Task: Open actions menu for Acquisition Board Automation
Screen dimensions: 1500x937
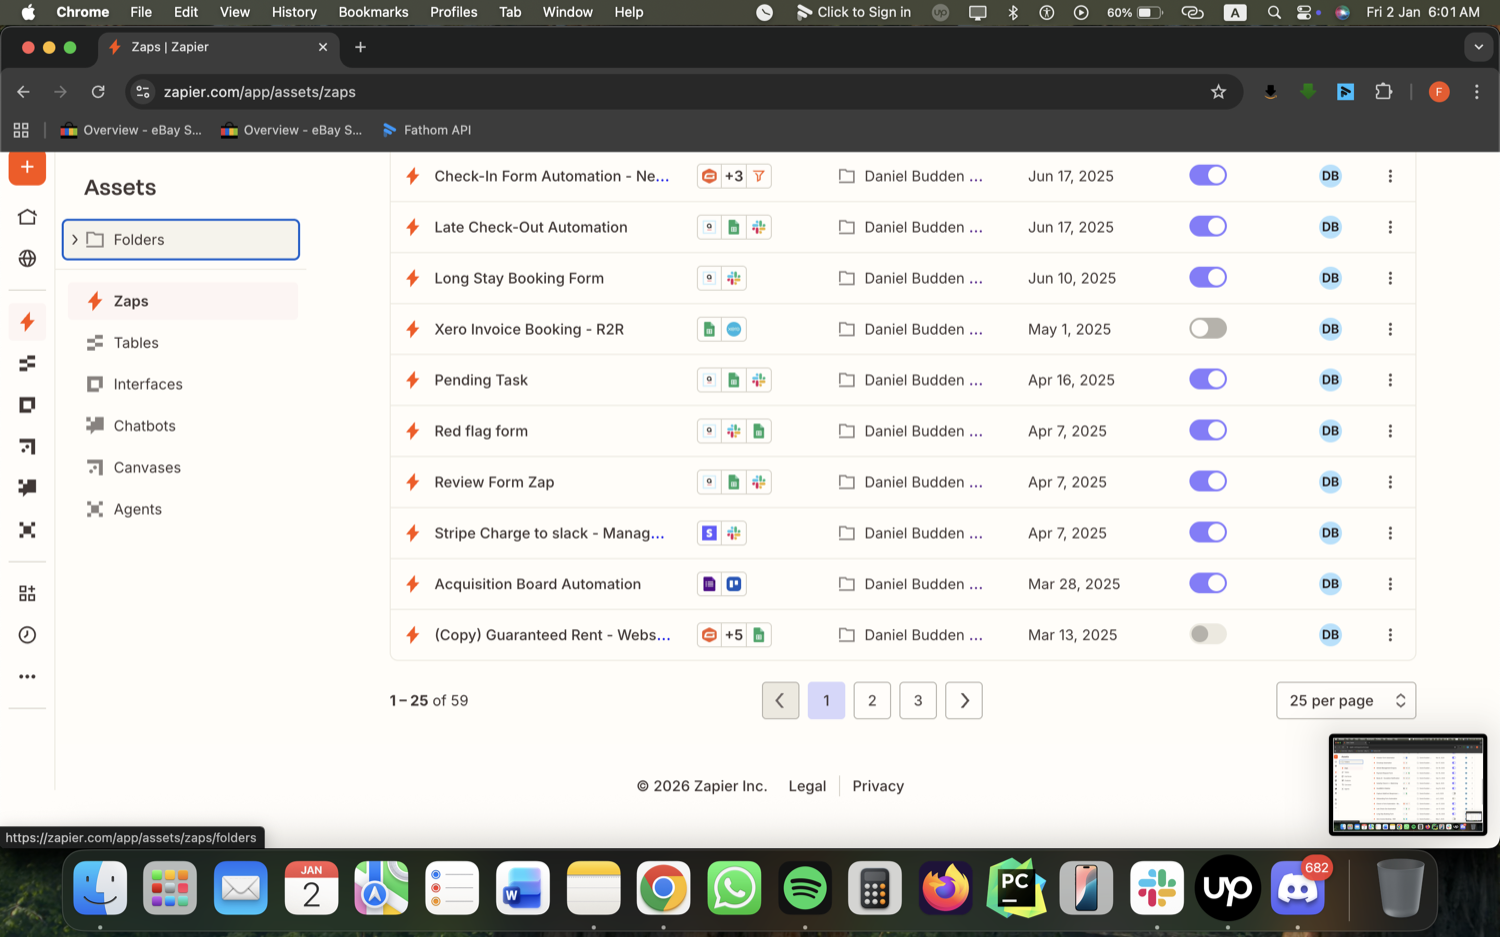Action: 1390,584
